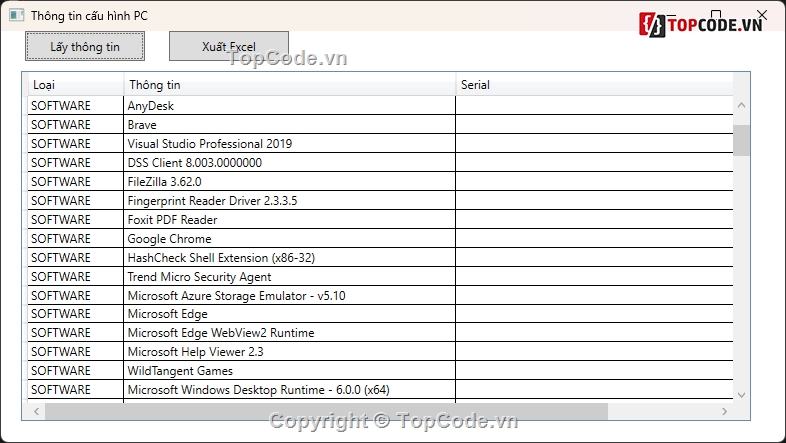Select the Microsoft Edge cell
This screenshot has height=443, width=786.
point(290,314)
